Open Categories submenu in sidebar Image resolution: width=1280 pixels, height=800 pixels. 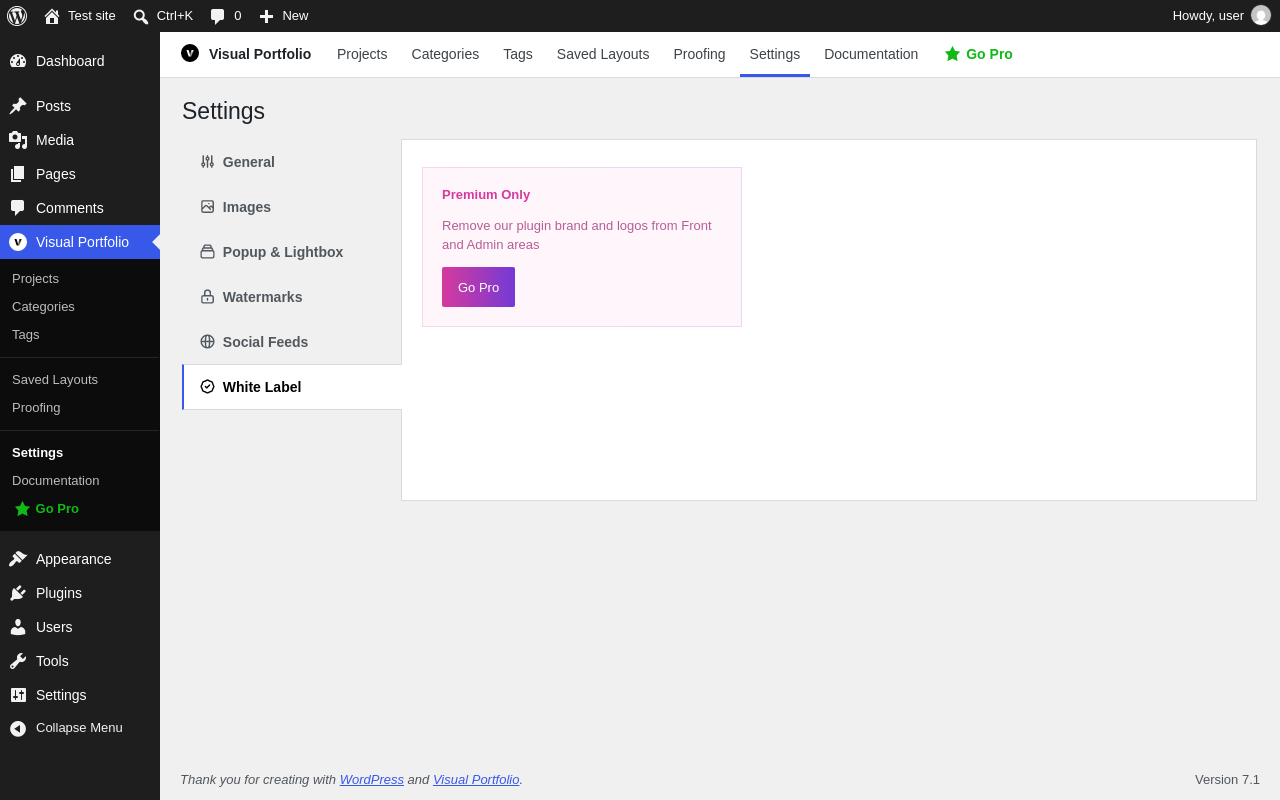pos(80,307)
